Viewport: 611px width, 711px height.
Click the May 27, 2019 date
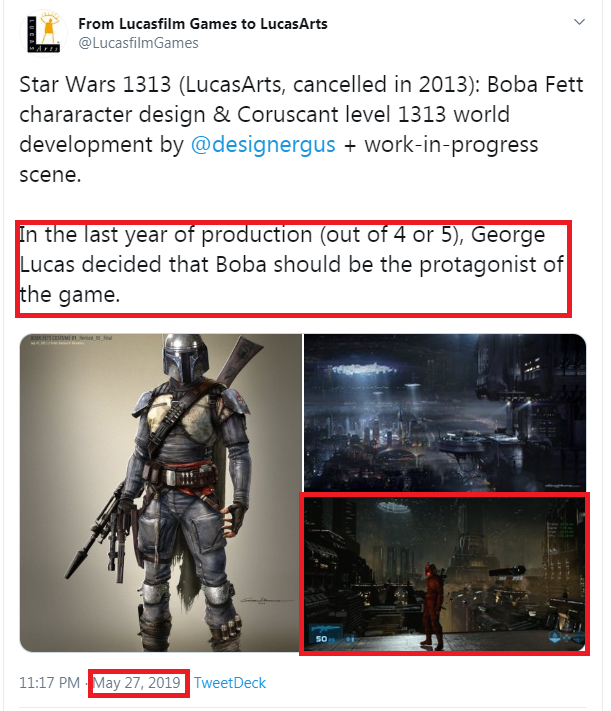coord(137,682)
